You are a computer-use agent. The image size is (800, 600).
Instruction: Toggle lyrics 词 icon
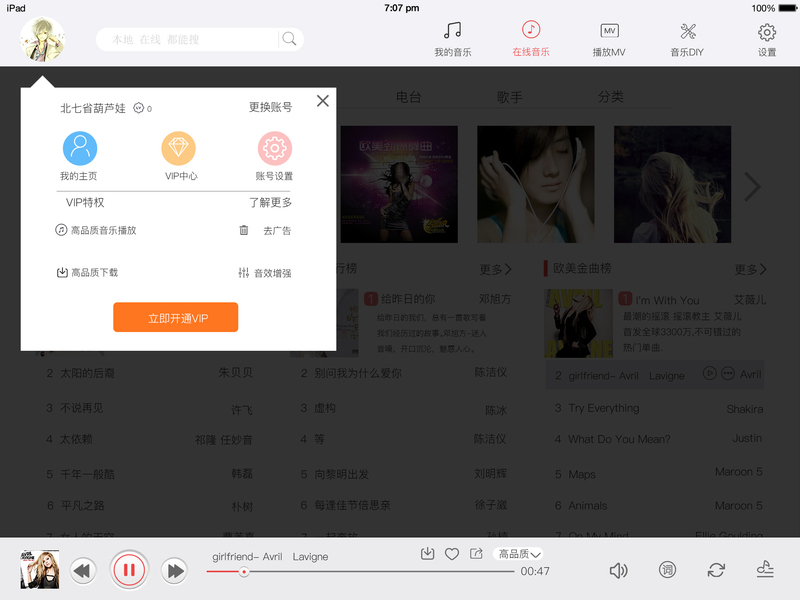pyautogui.click(x=667, y=569)
